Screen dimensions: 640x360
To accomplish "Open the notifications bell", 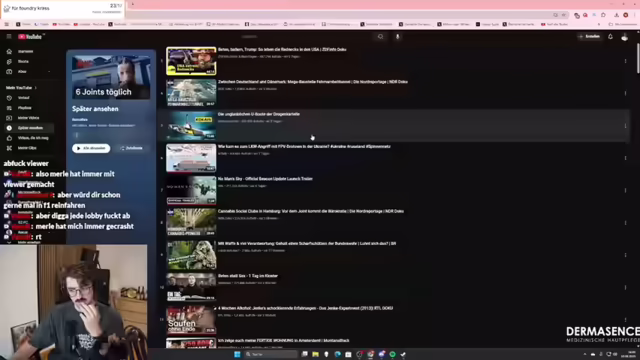I will [610, 37].
